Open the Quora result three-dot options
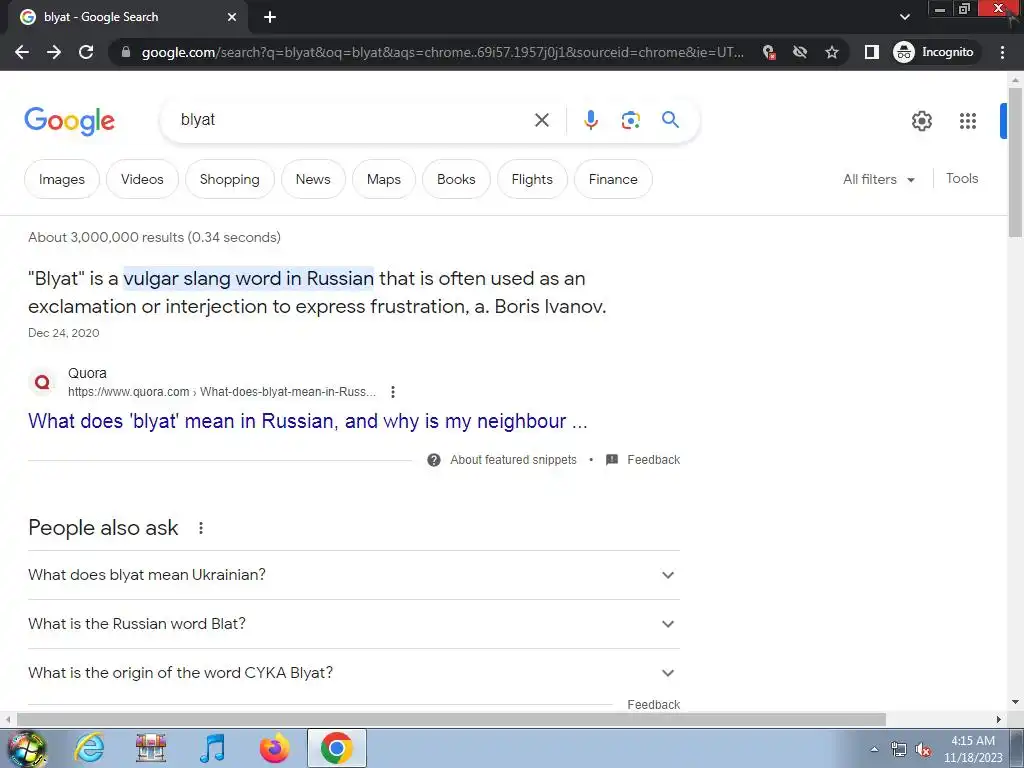This screenshot has width=1024, height=768. pyautogui.click(x=392, y=392)
